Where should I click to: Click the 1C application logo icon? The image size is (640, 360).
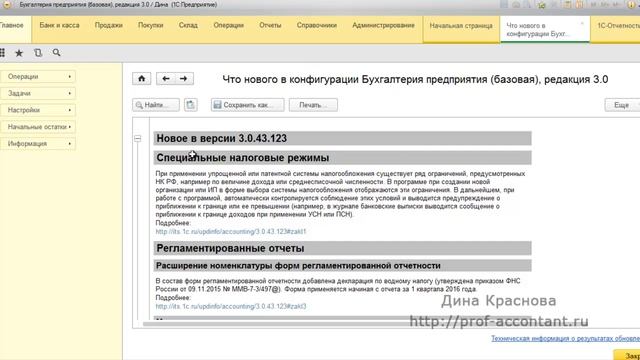click(x=7, y=5)
